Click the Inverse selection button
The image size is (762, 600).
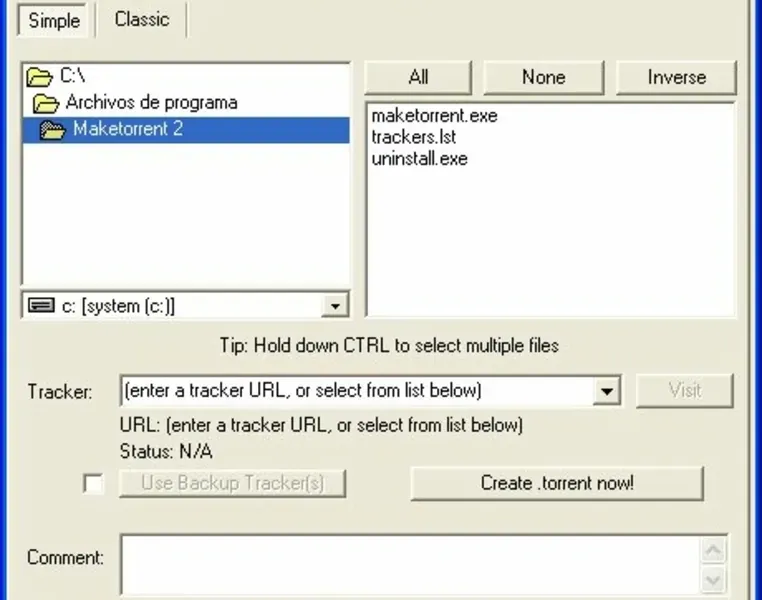[x=676, y=77]
